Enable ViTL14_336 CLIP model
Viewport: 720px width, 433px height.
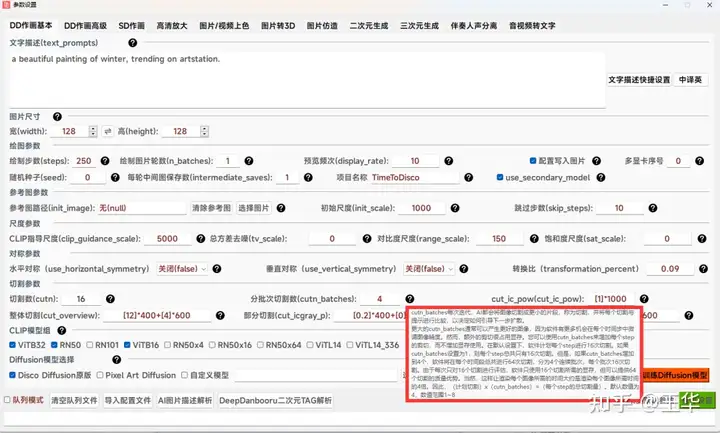tap(350, 345)
